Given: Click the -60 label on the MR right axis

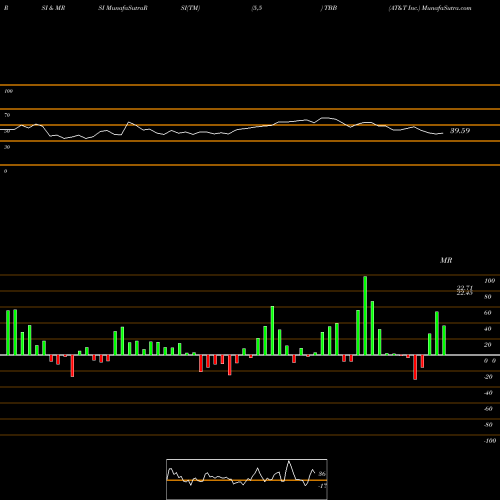Looking at the screenshot, I should coord(488,409).
